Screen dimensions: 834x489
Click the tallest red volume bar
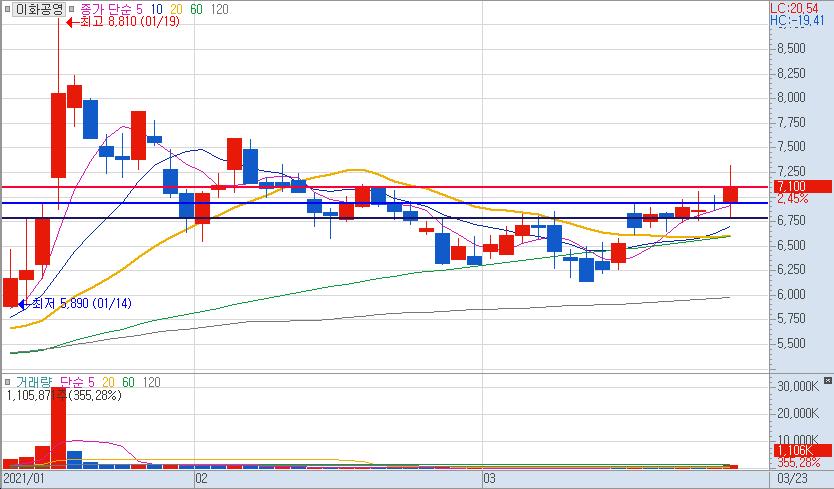pyautogui.click(x=59, y=428)
